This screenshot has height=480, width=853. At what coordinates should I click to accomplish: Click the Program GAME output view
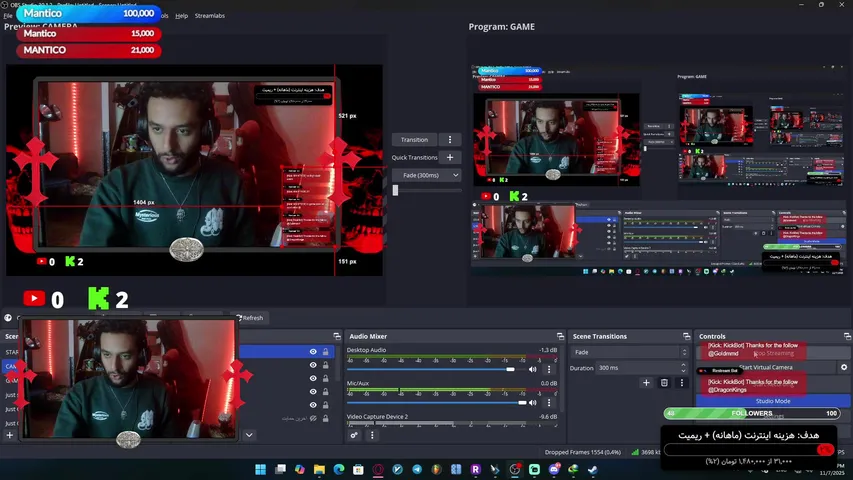click(x=658, y=170)
